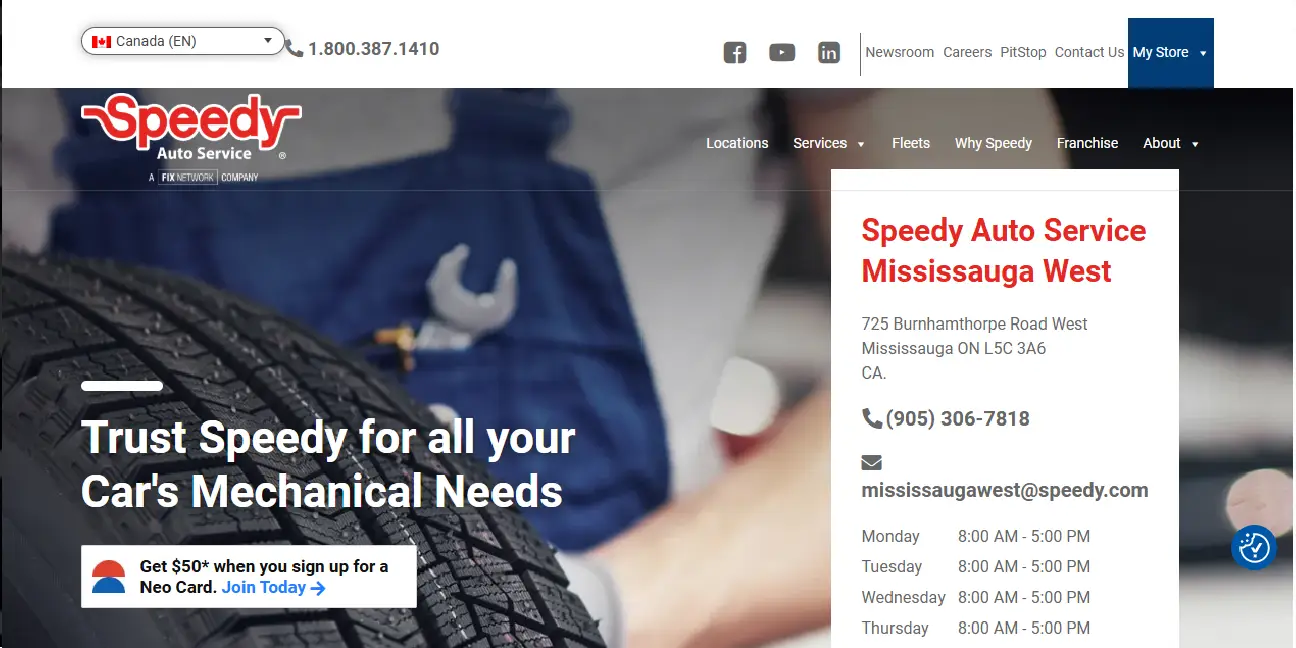1296x648 pixels.
Task: Expand the About menu
Action: click(1171, 143)
